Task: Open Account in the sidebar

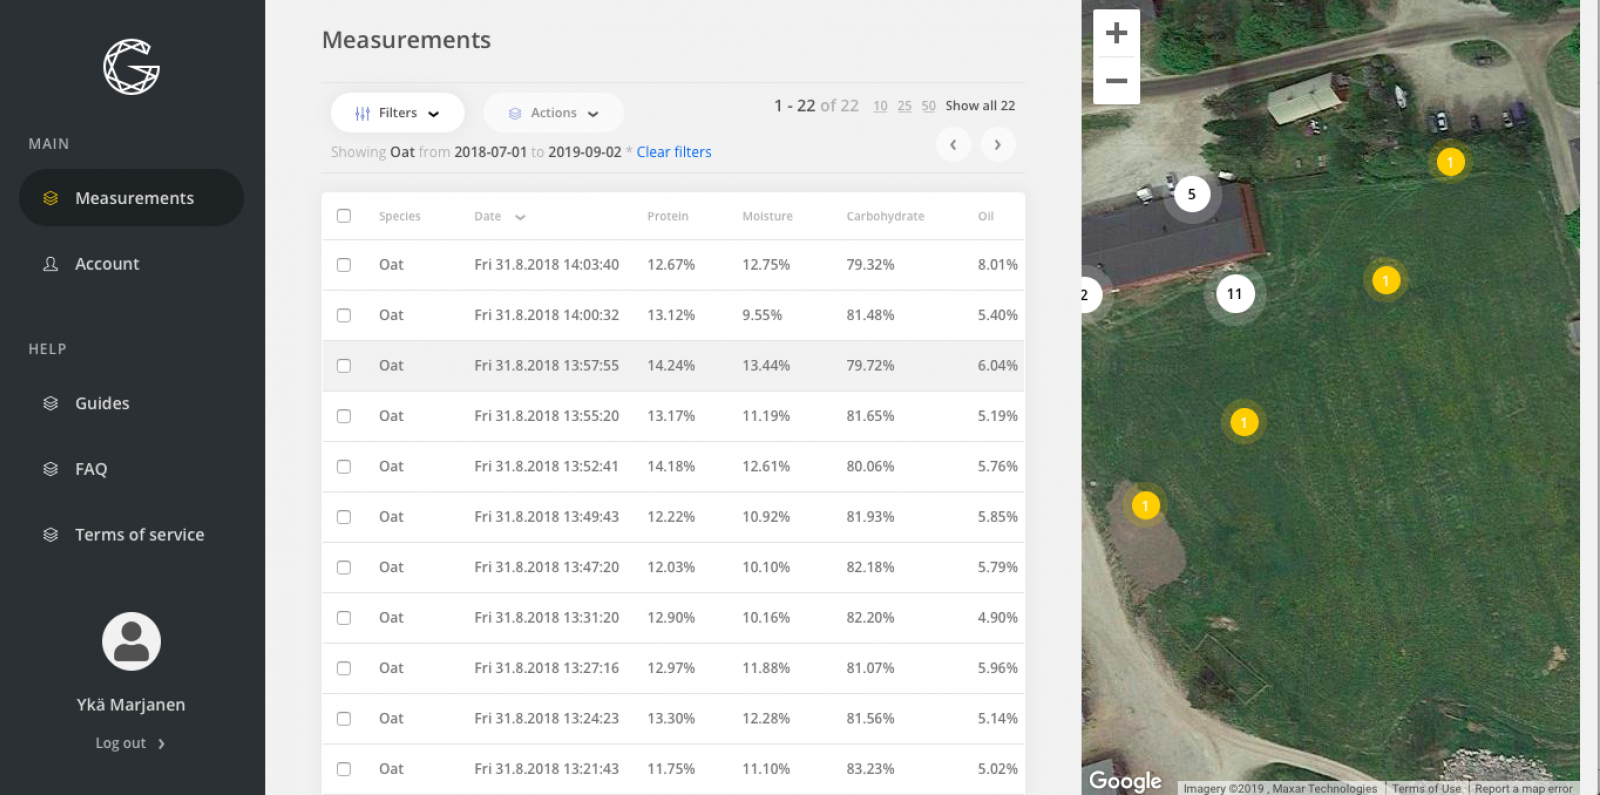Action: [x=107, y=264]
